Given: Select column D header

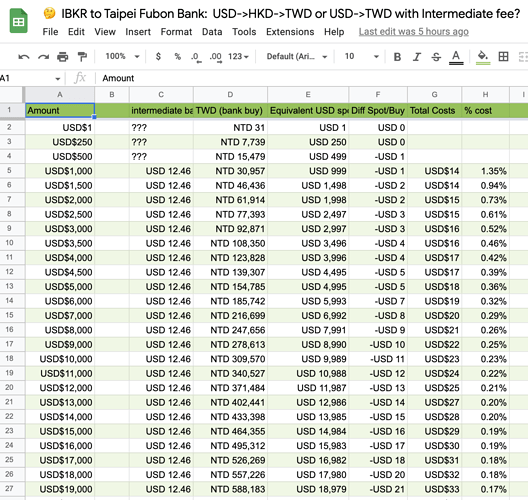Looking at the screenshot, I should pos(230,95).
